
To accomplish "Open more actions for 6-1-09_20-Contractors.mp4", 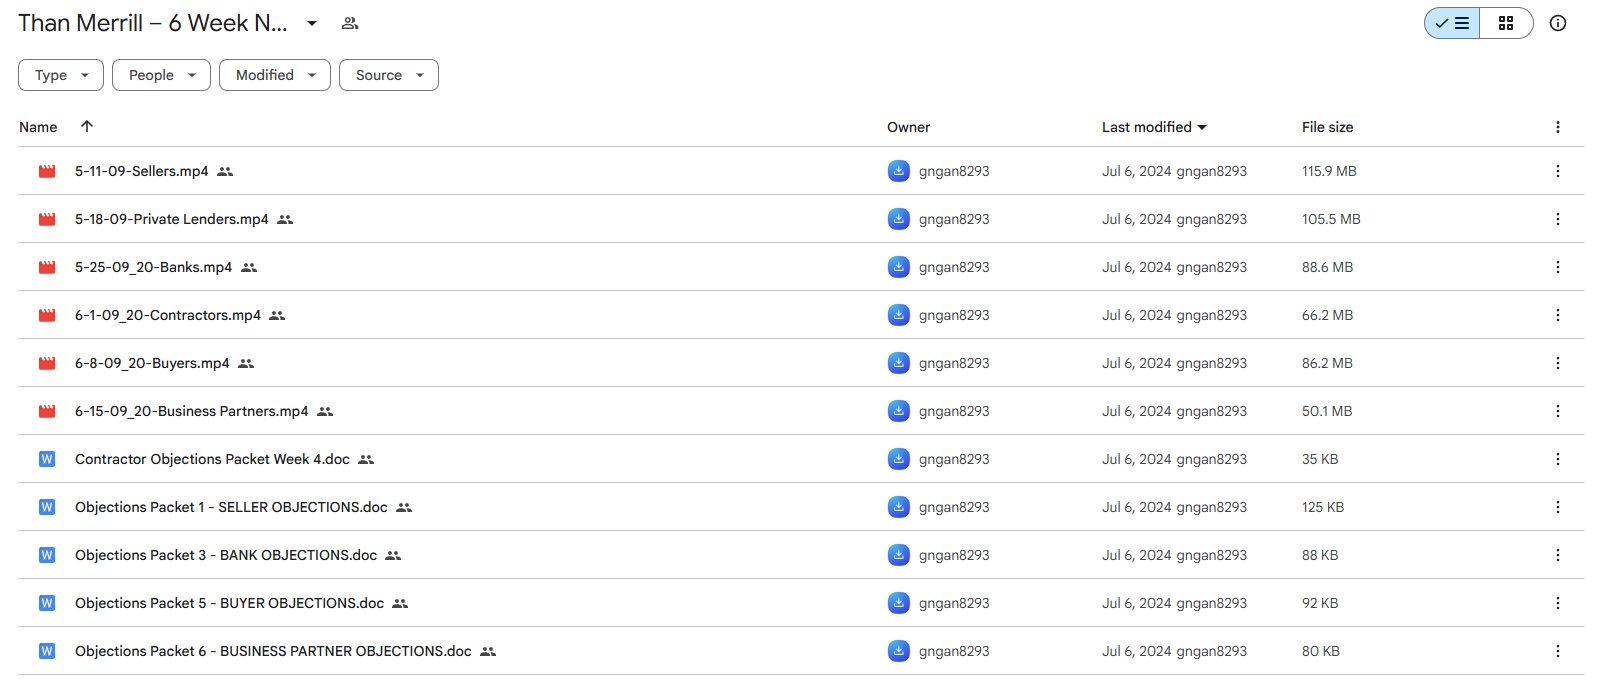I will (x=1557, y=315).
